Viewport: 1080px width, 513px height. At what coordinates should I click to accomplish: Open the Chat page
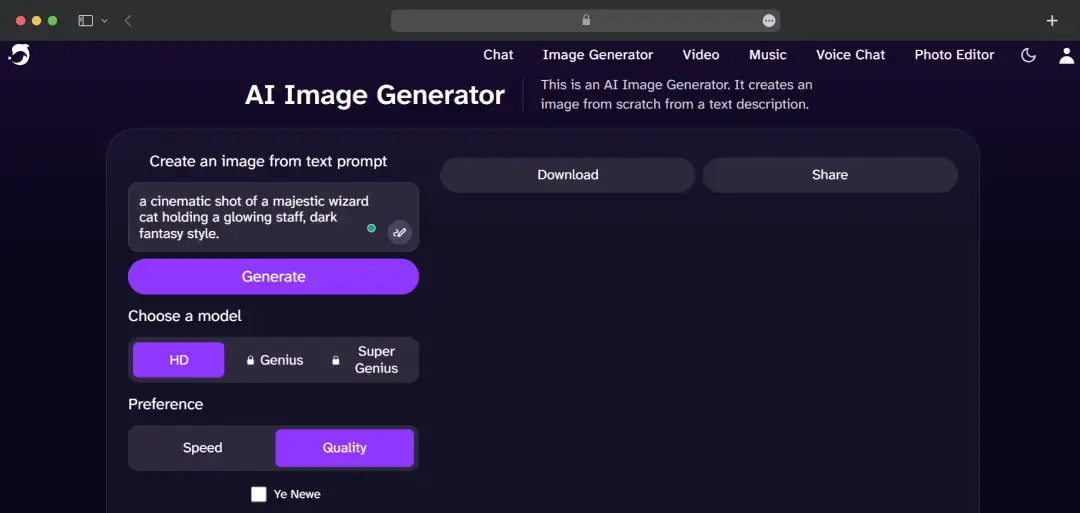(498, 55)
